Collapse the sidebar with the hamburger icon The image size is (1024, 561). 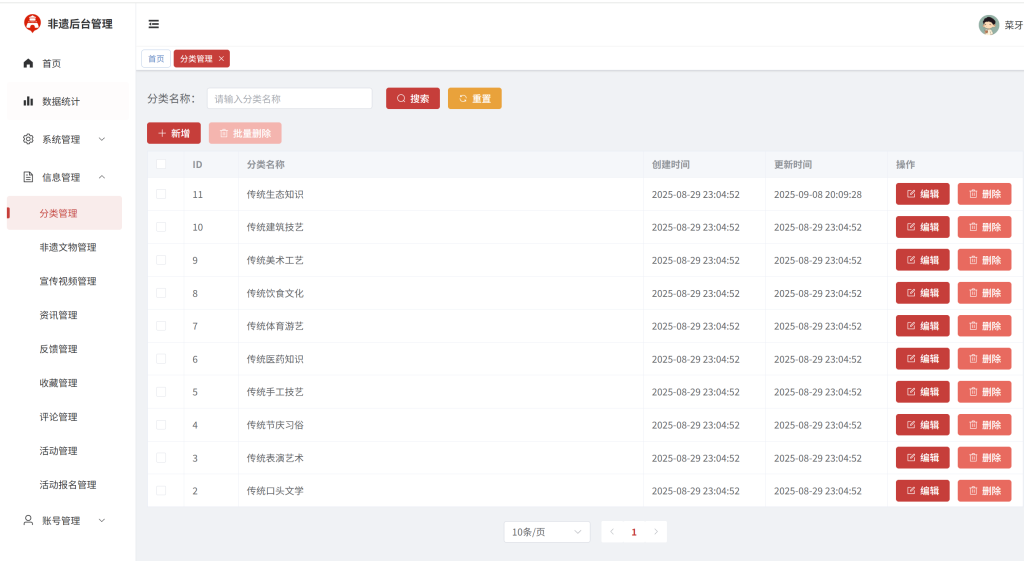[153, 24]
